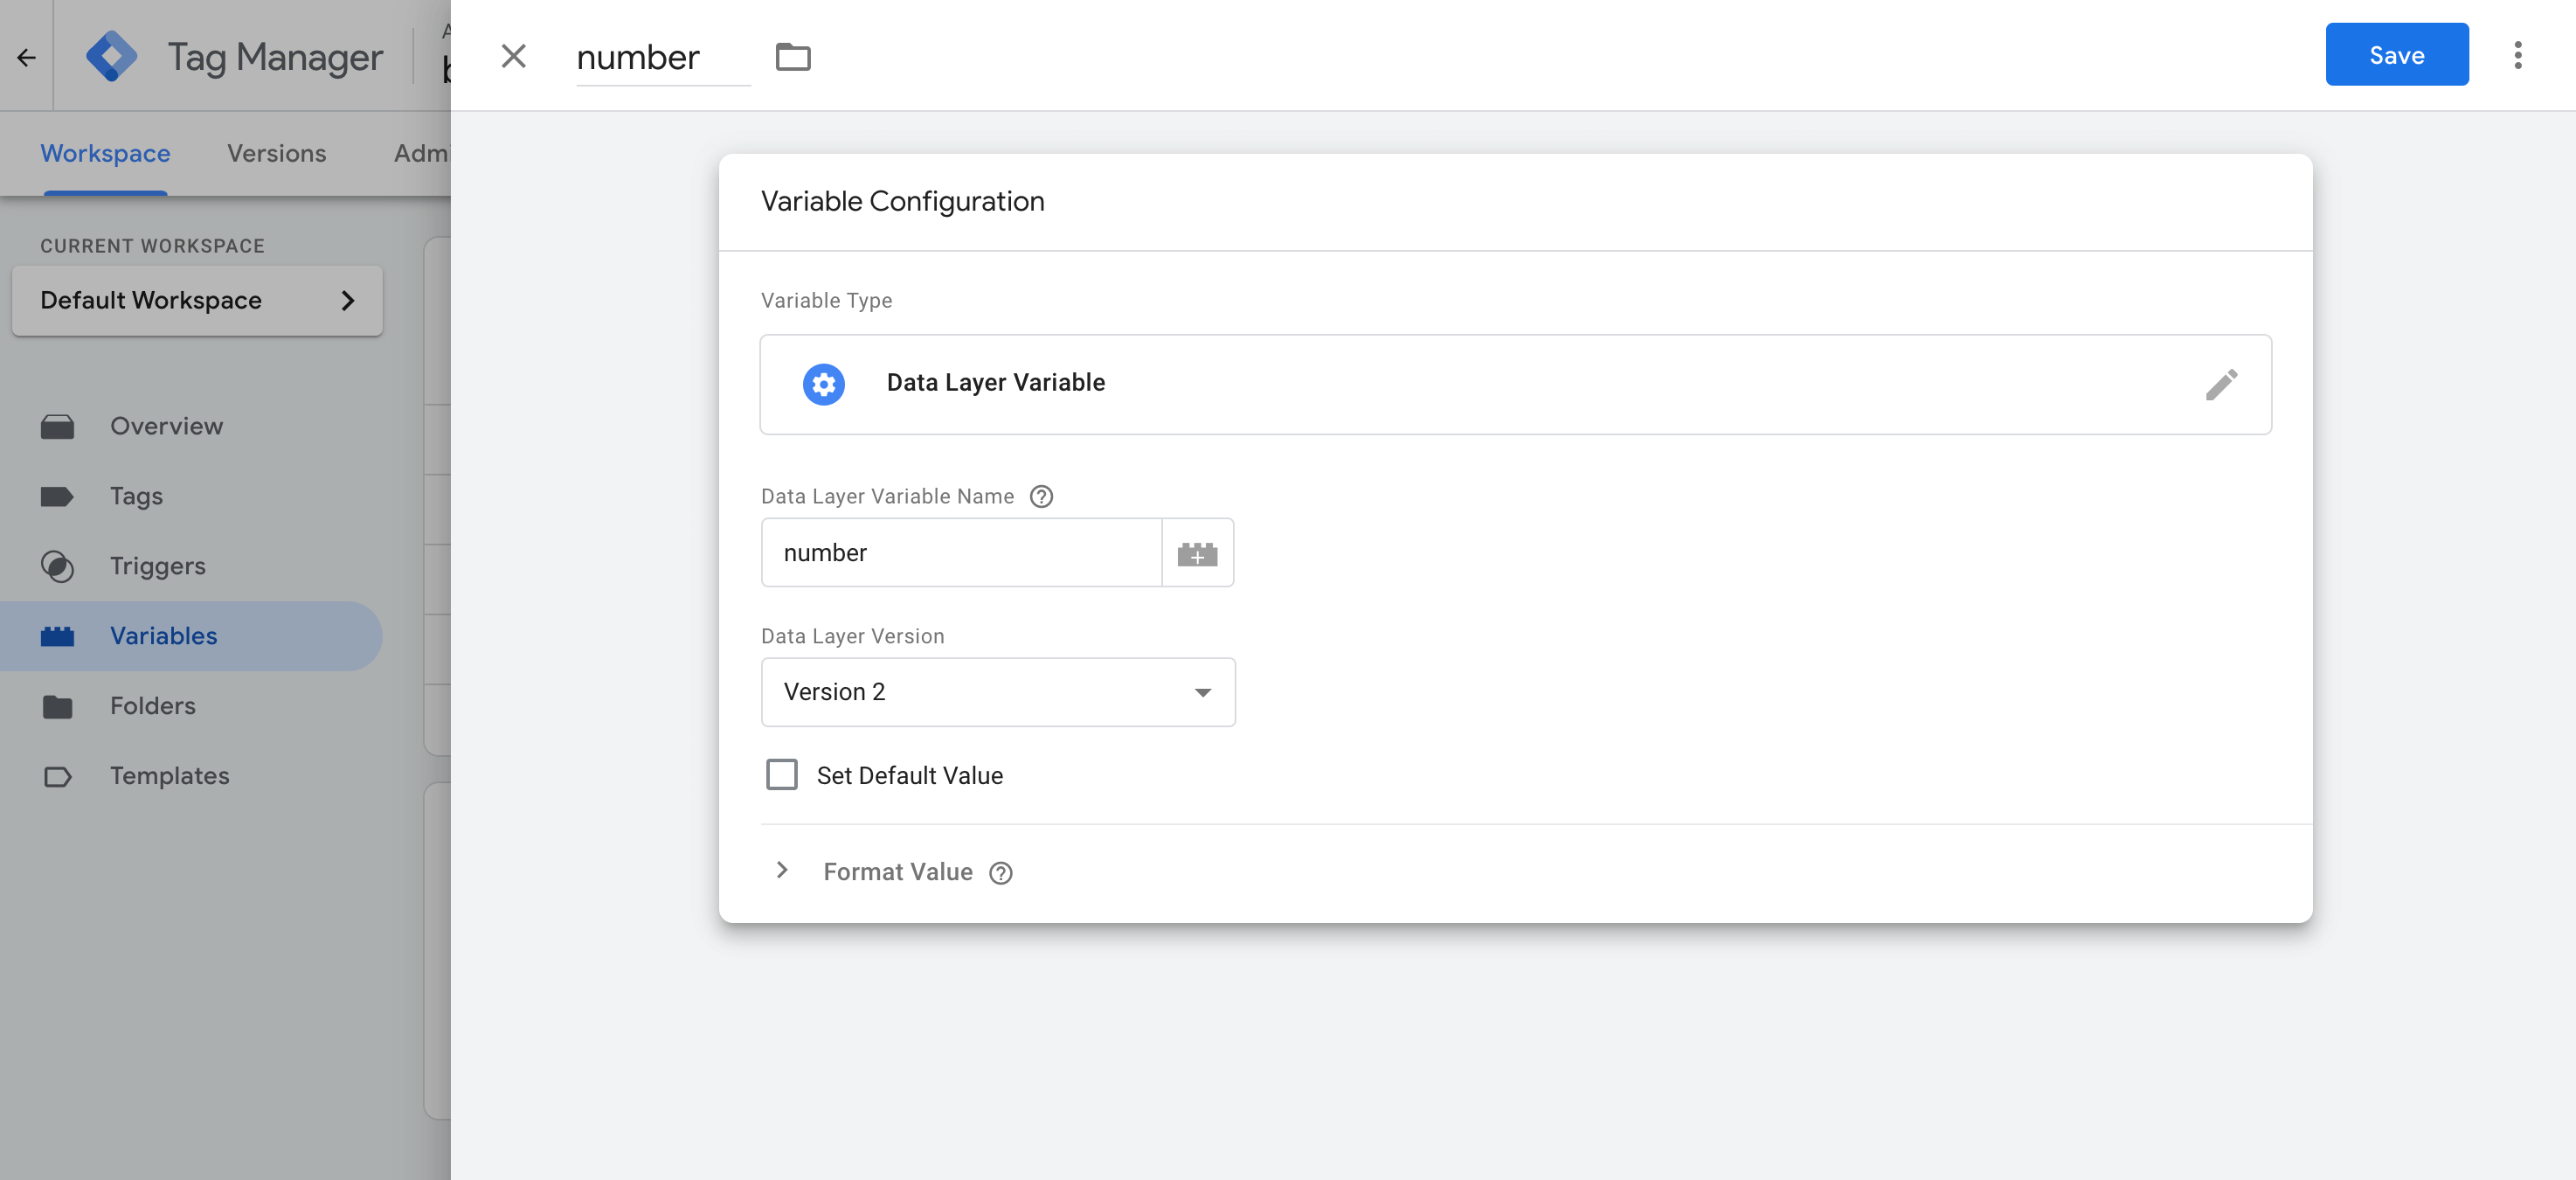Select Variables in the sidebar
Image resolution: width=2576 pixels, height=1180 pixels.
click(x=190, y=636)
